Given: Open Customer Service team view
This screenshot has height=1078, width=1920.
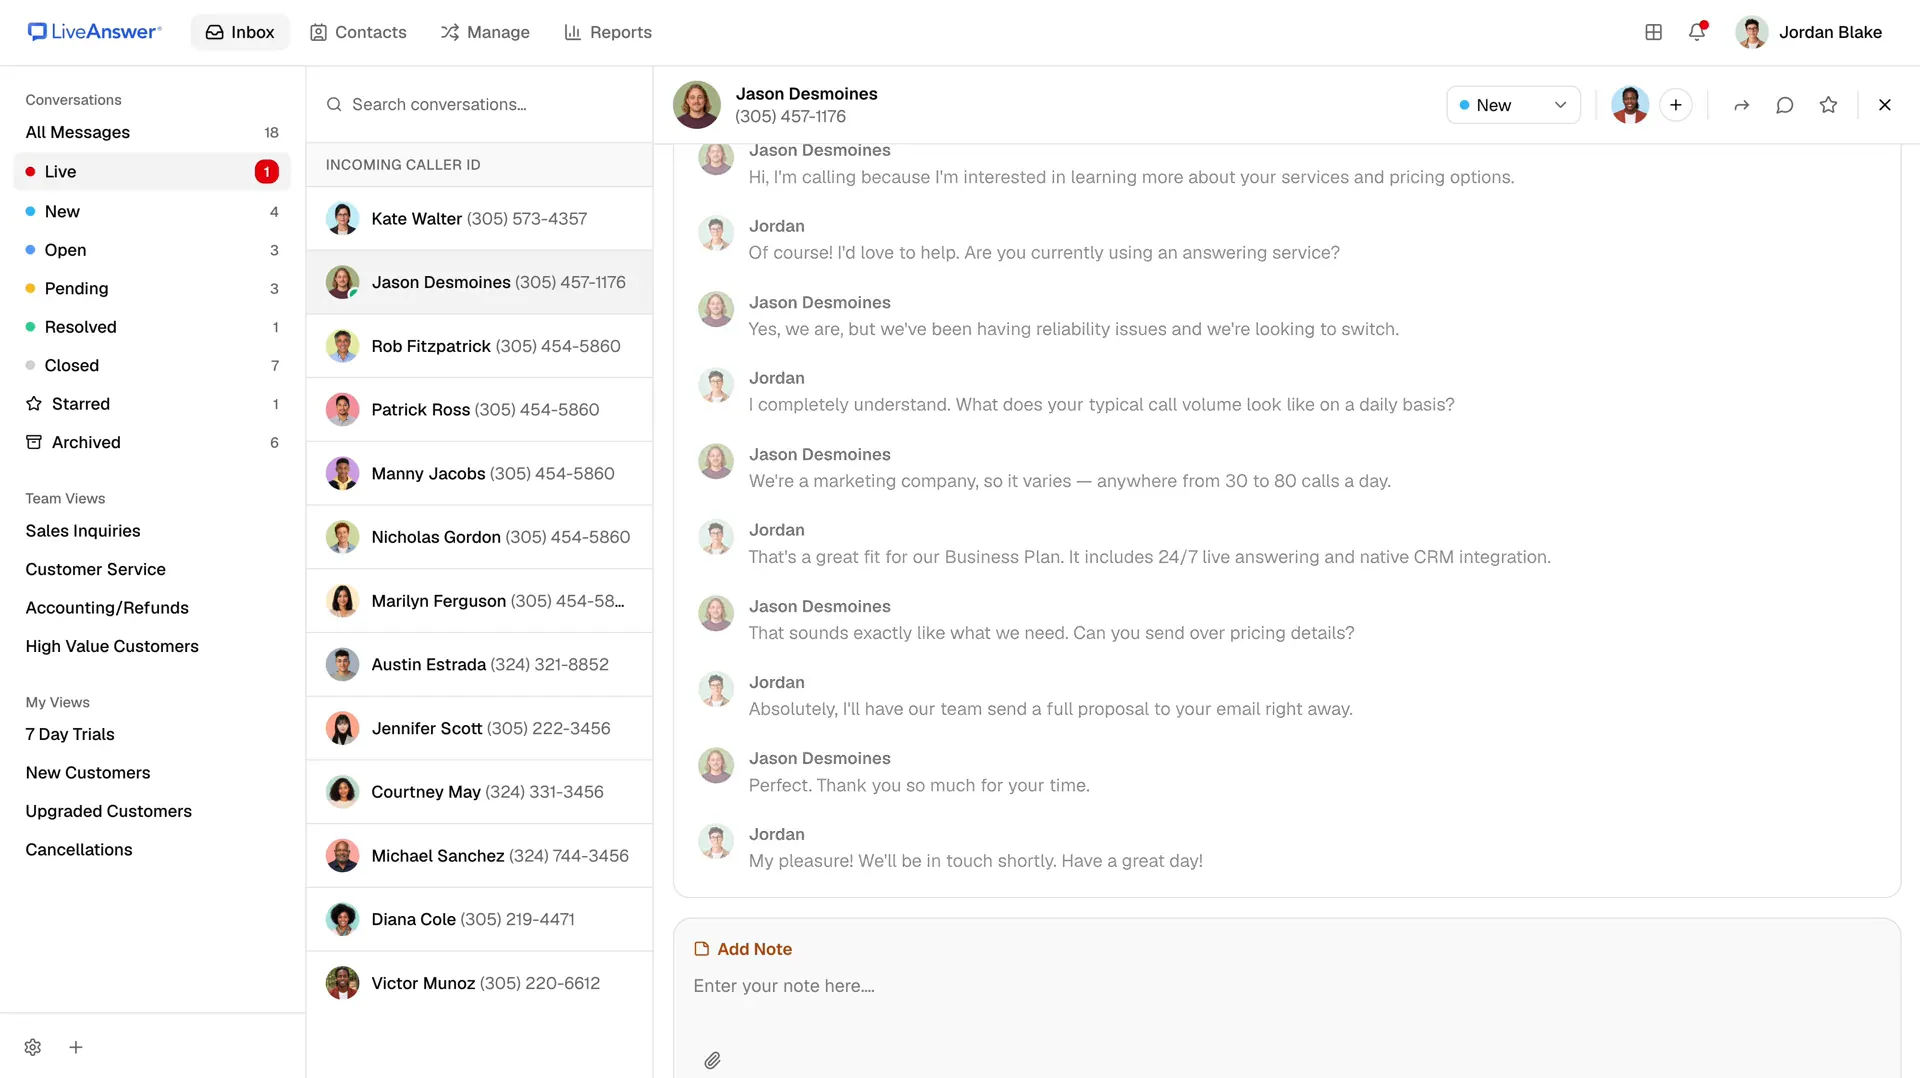Looking at the screenshot, I should tap(95, 569).
